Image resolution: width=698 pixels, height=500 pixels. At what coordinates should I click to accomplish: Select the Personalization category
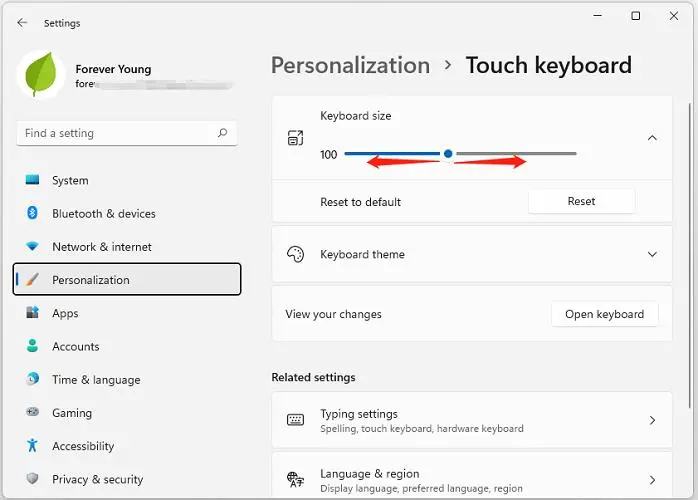point(127,279)
